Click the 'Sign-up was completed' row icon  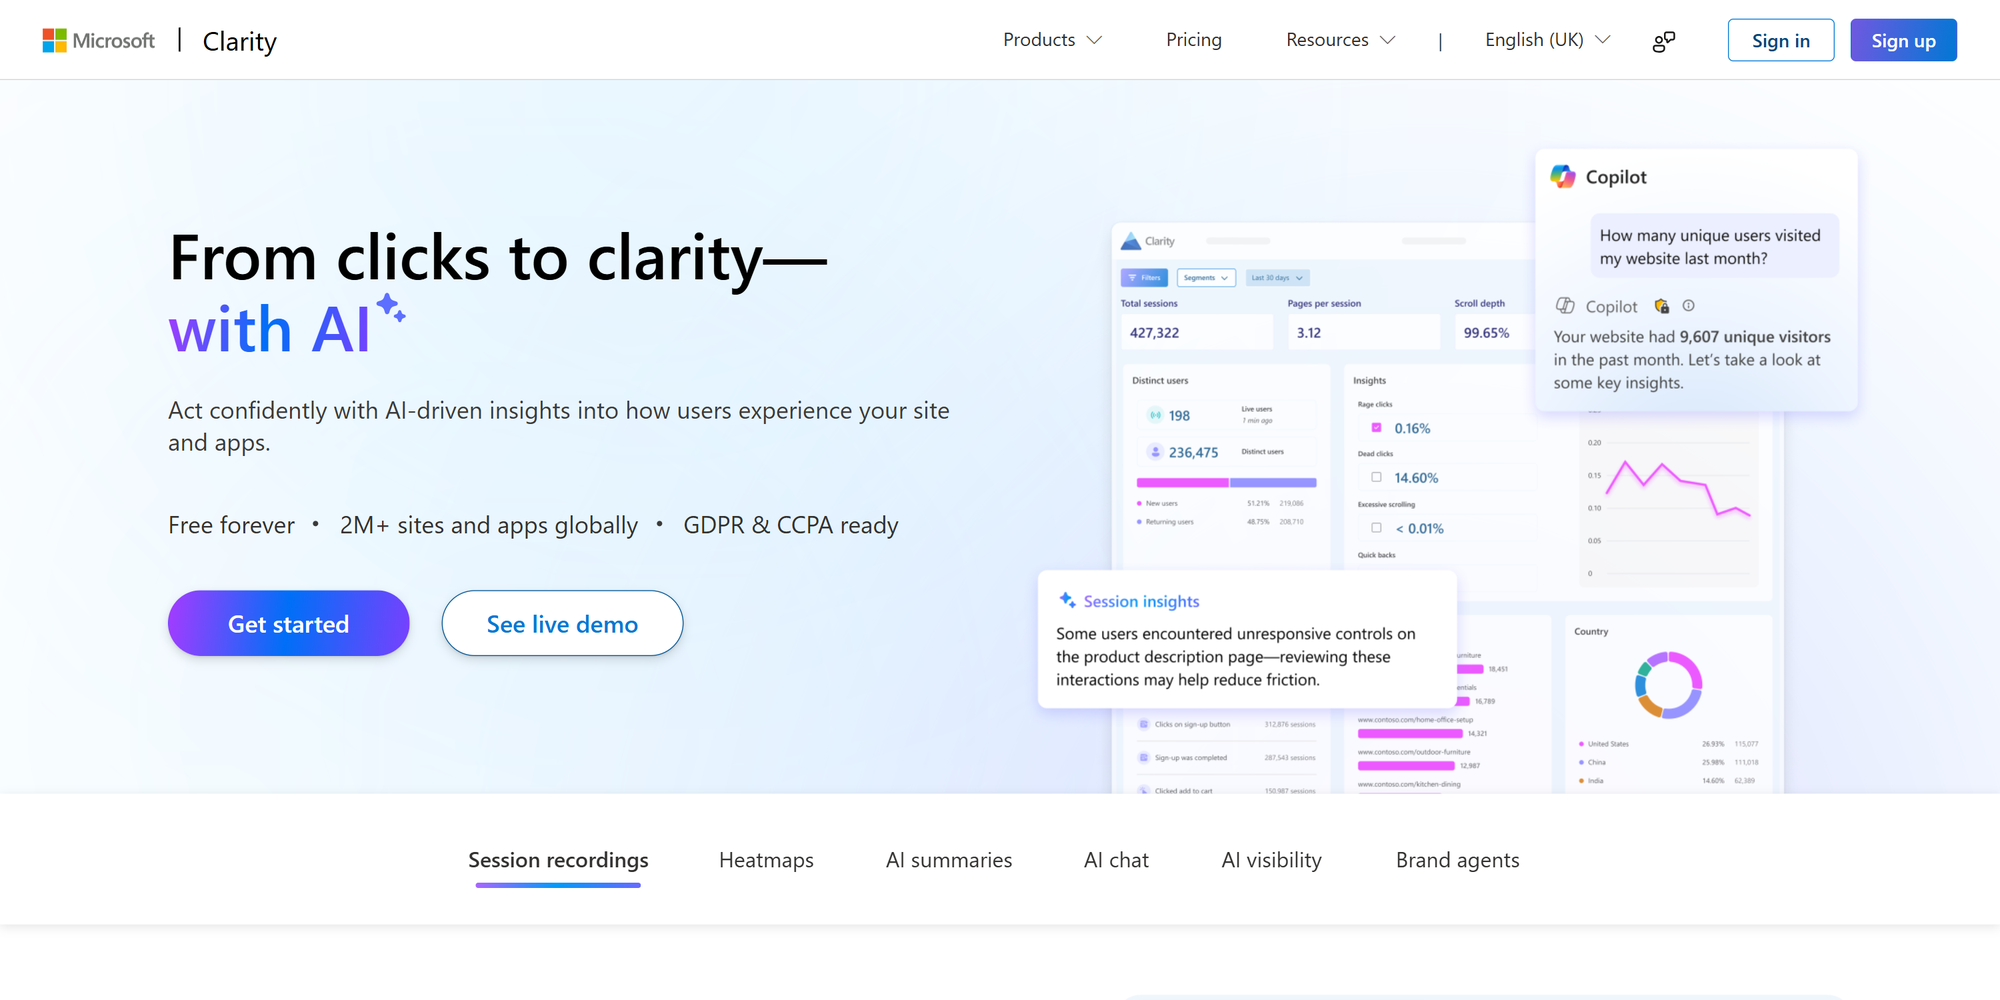pos(1143,757)
